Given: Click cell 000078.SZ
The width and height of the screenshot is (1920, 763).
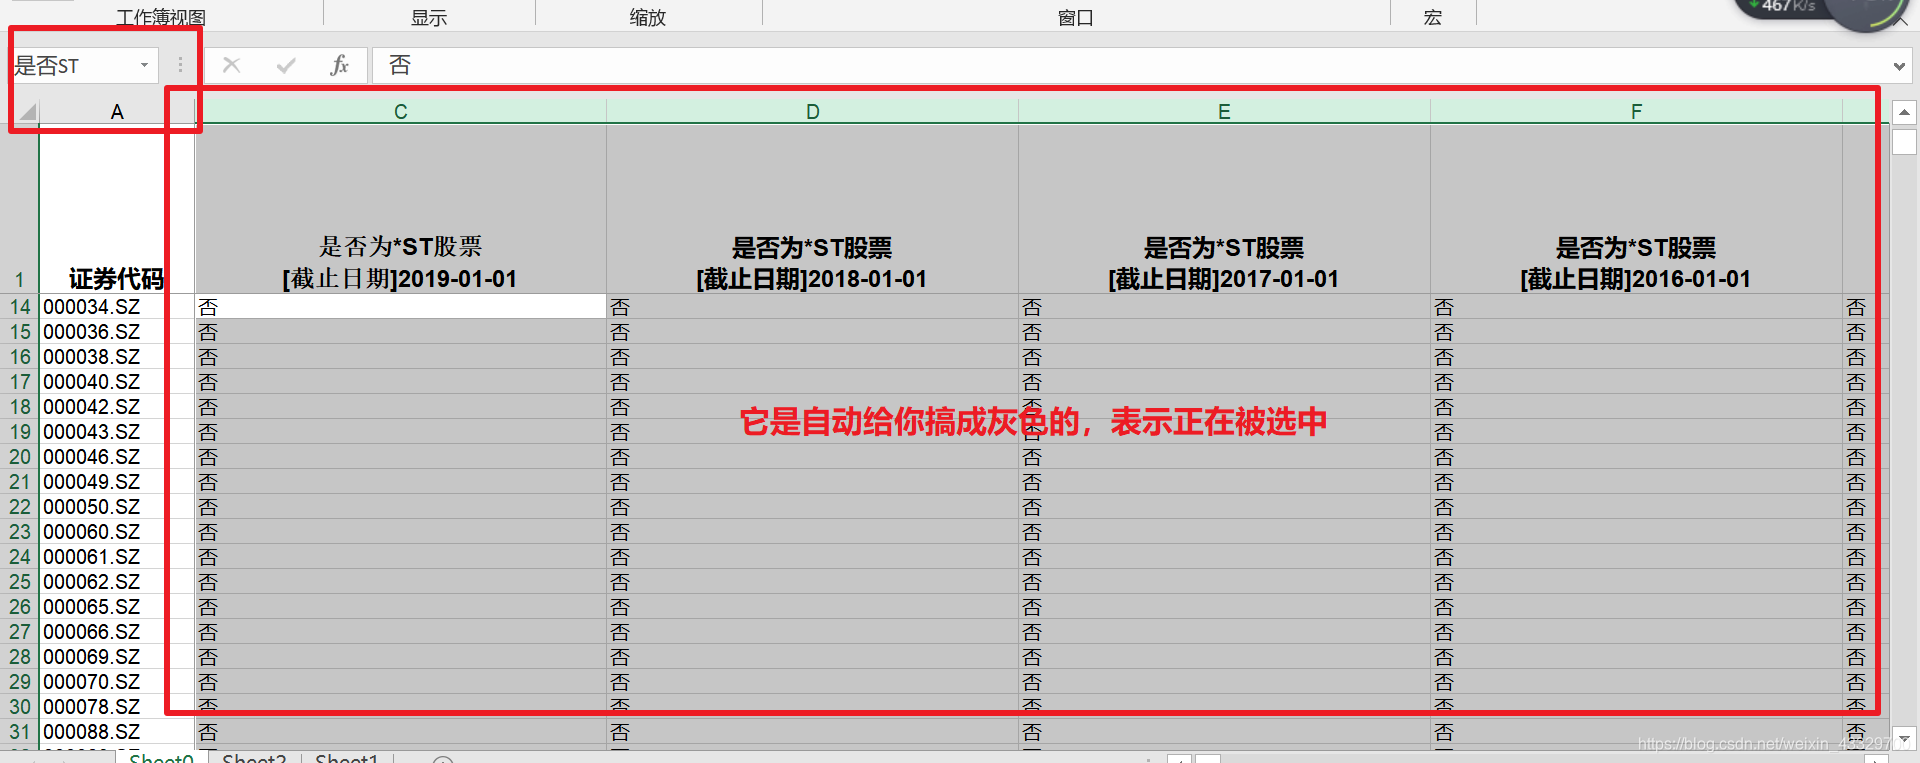Looking at the screenshot, I should click(117, 706).
